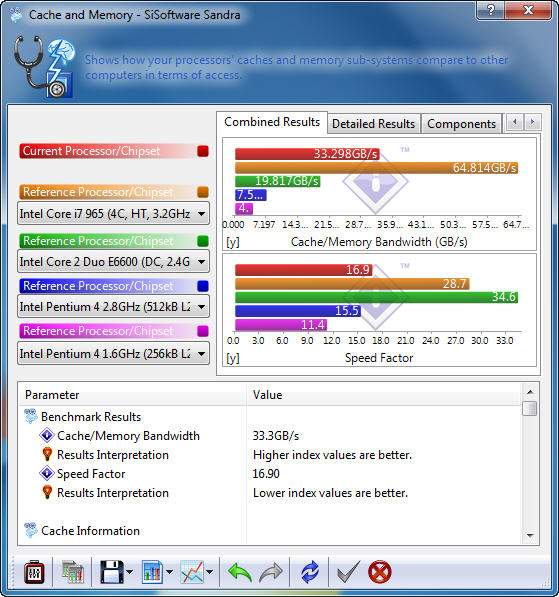Click the Cache/Memory Bandwidth diamond icon
The image size is (559, 597).
tap(47, 435)
